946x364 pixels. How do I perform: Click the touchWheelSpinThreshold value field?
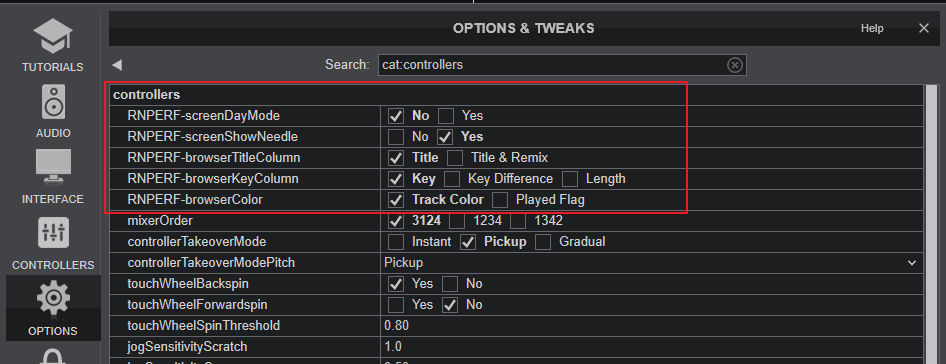[x=652, y=326]
